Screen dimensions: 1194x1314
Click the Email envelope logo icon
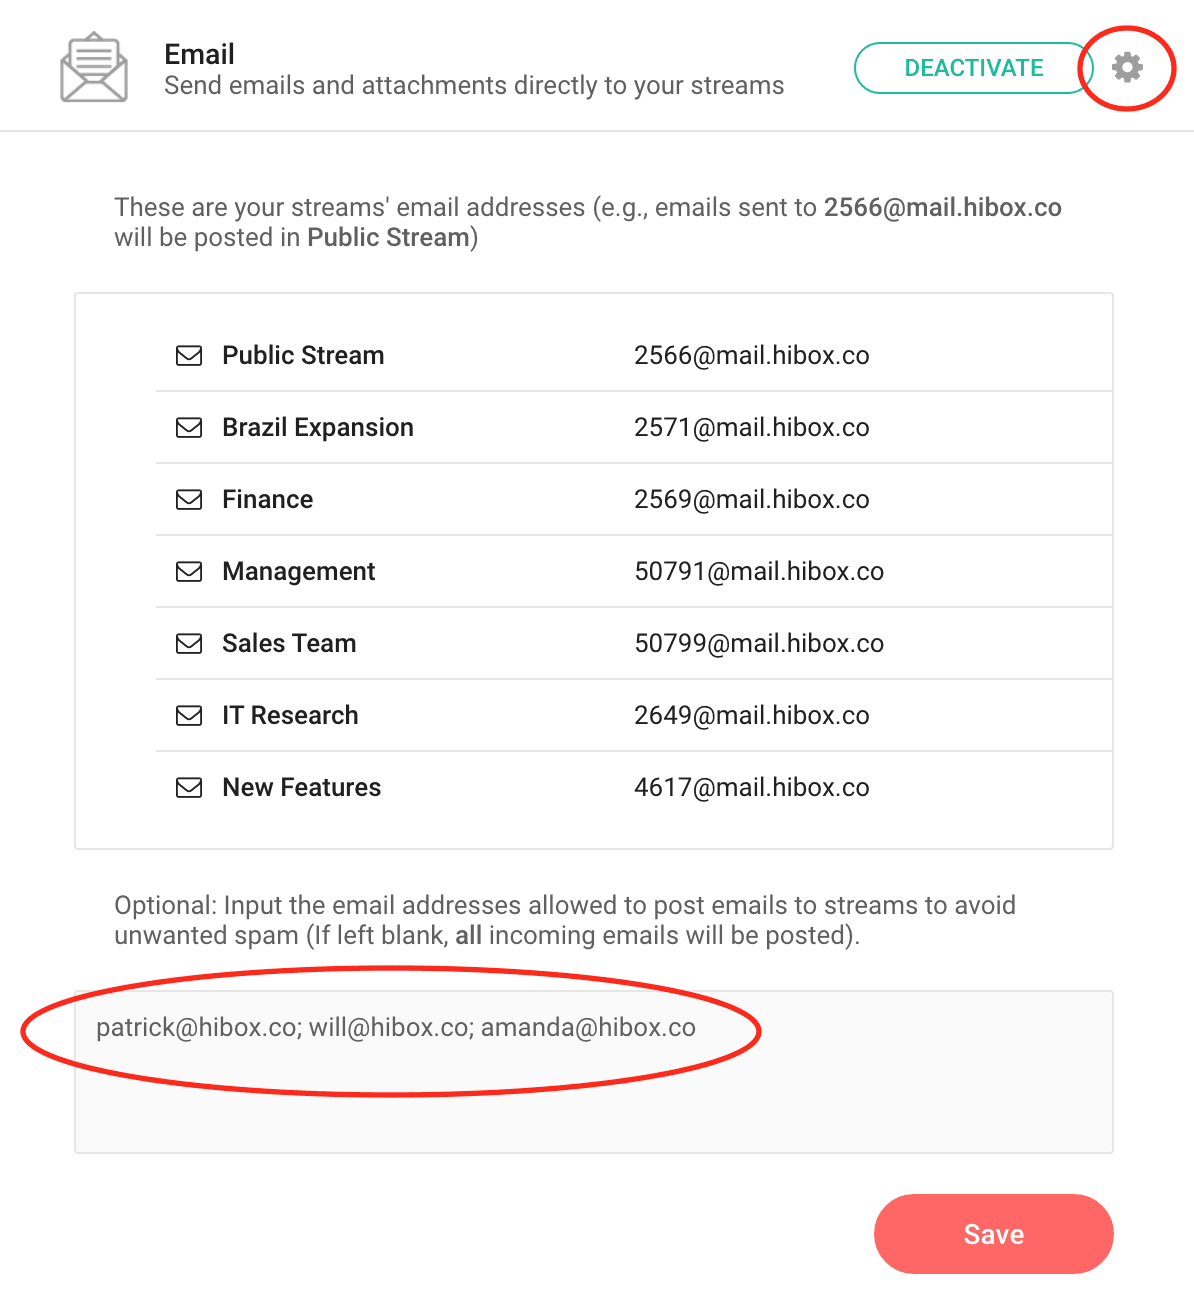94,68
